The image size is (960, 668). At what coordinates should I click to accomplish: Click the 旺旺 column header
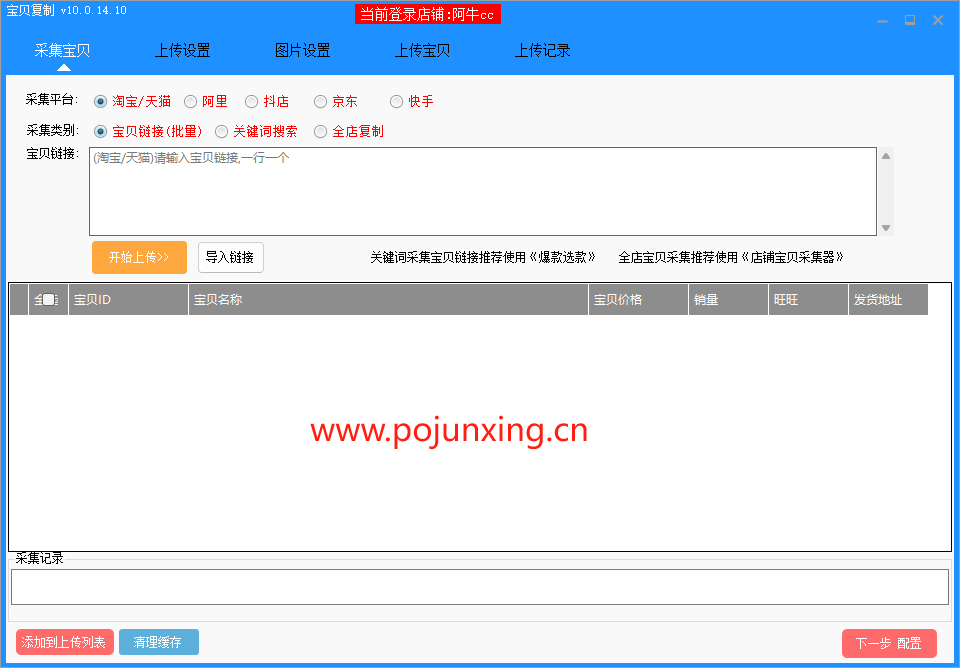point(808,299)
